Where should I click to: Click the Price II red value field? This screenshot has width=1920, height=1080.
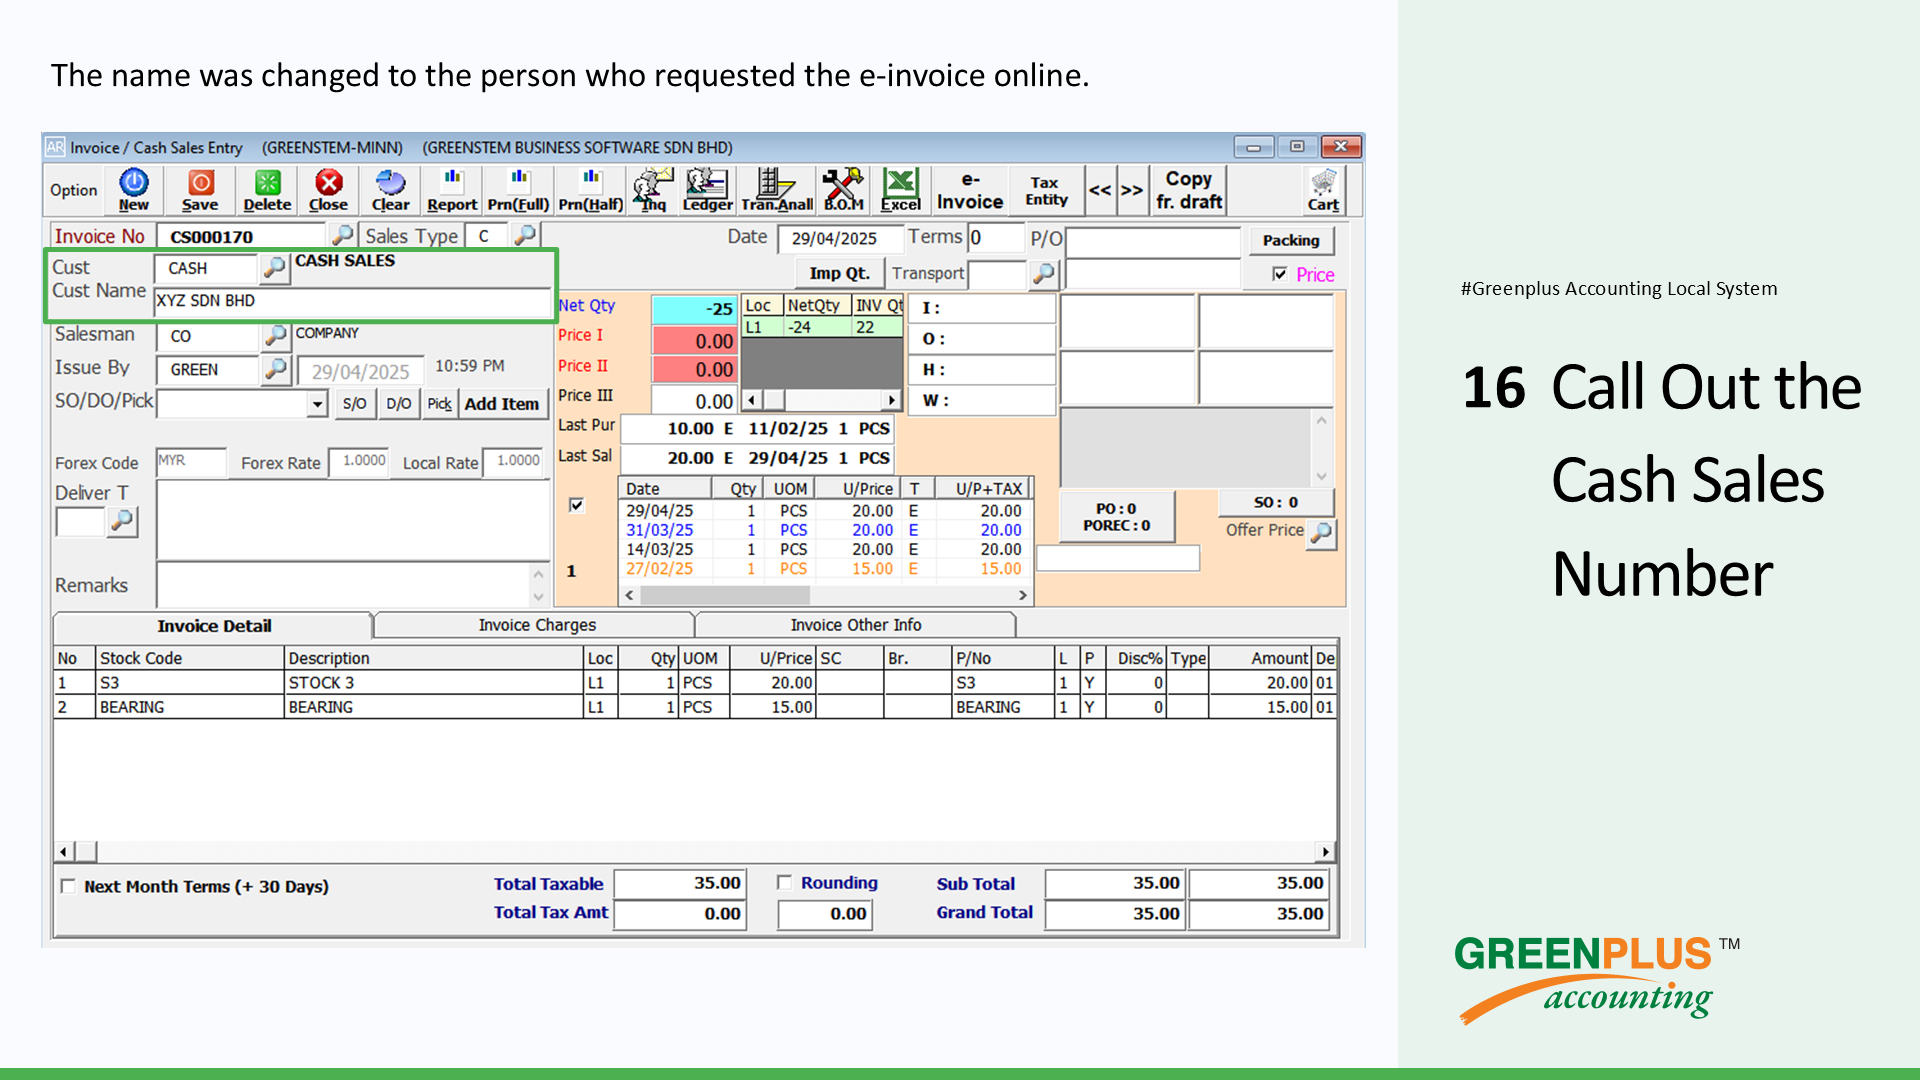click(x=694, y=370)
